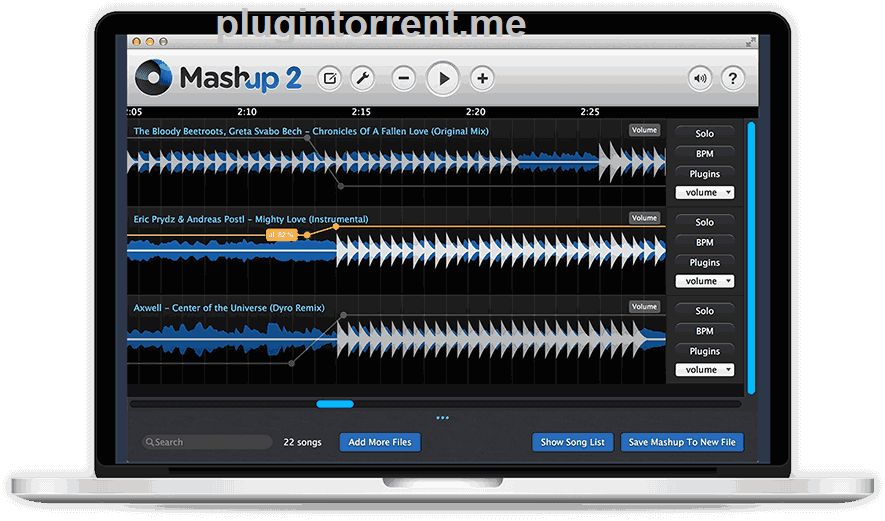The image size is (885, 521).
Task: Zoom in with the plus button
Action: [482, 78]
